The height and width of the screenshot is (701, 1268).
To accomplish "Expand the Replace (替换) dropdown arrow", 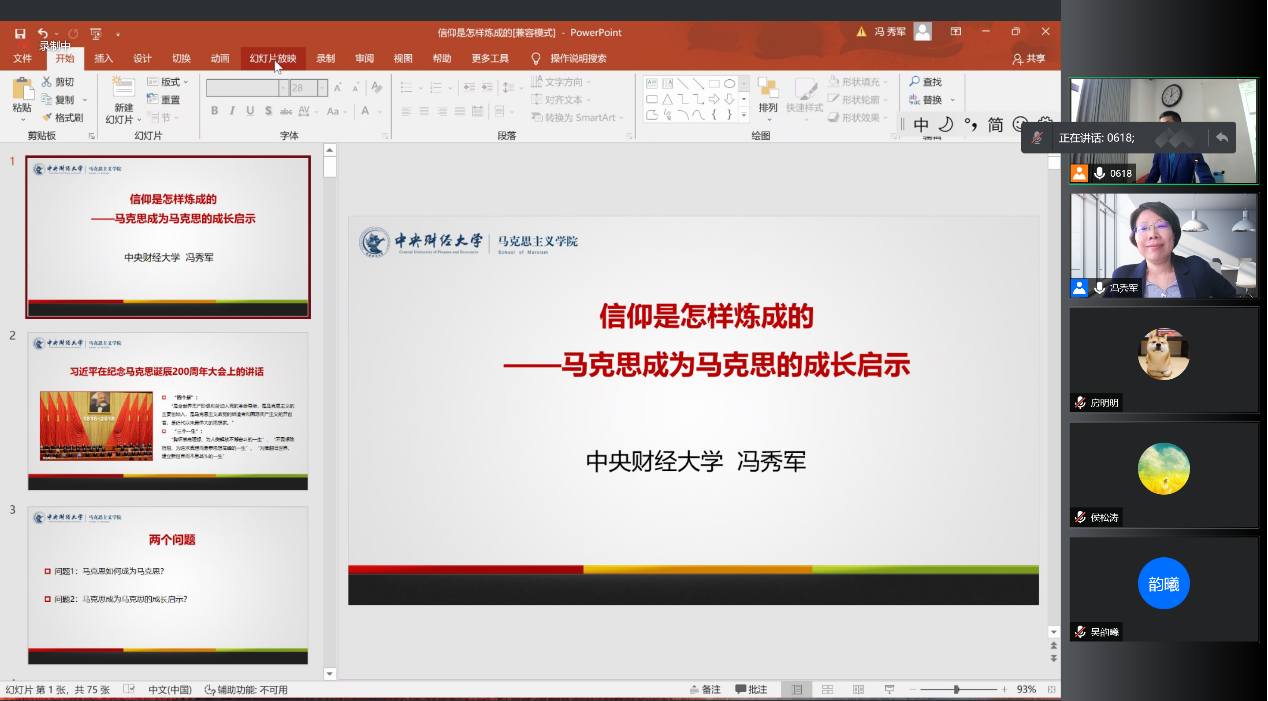I will click(953, 100).
